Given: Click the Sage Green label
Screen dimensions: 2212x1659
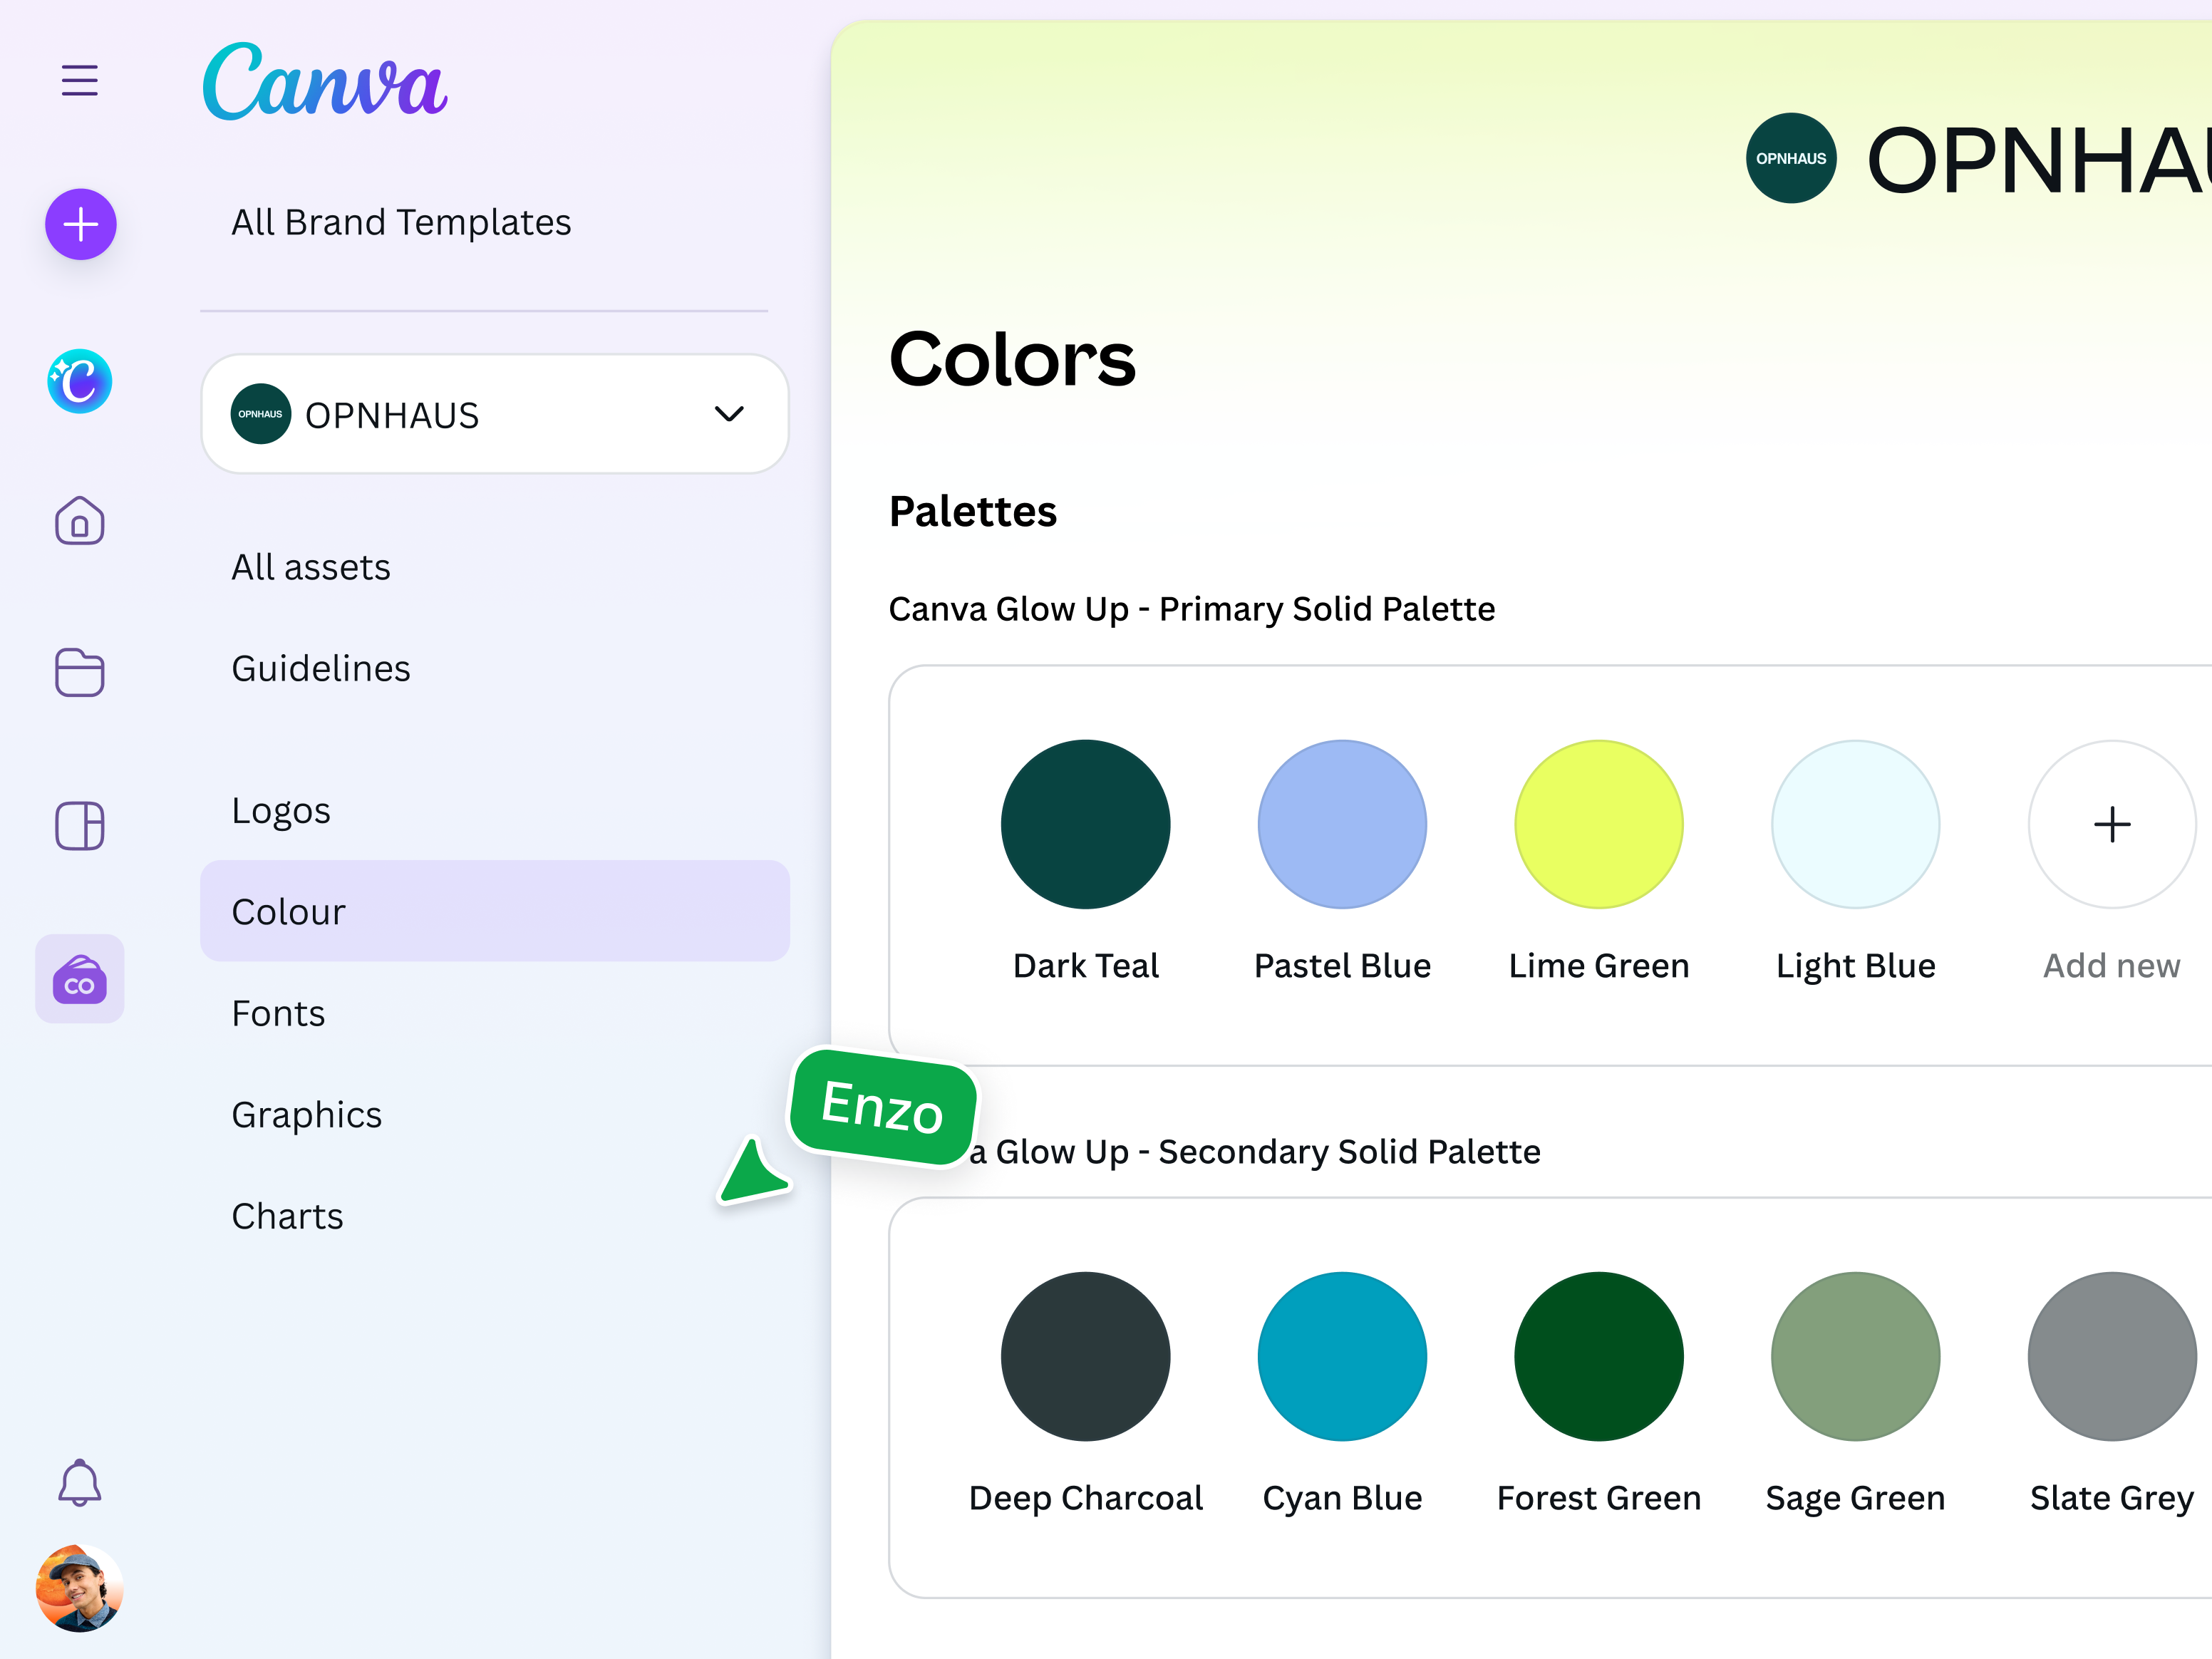Looking at the screenshot, I should coord(1856,1498).
